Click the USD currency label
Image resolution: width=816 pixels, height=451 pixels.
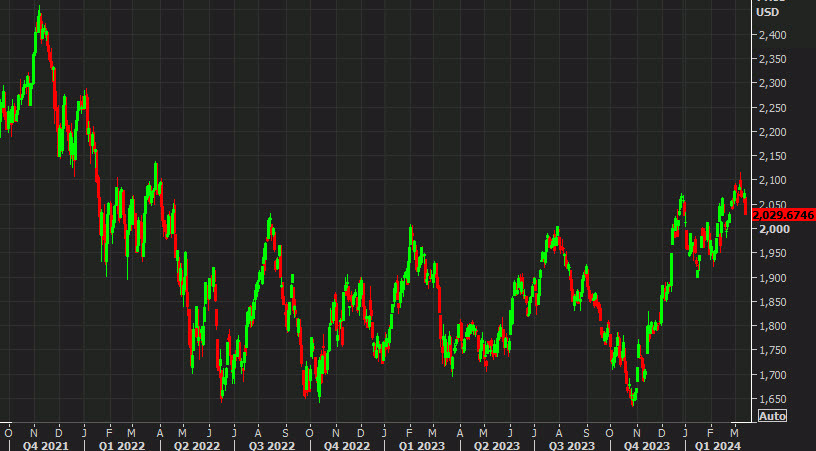(768, 13)
